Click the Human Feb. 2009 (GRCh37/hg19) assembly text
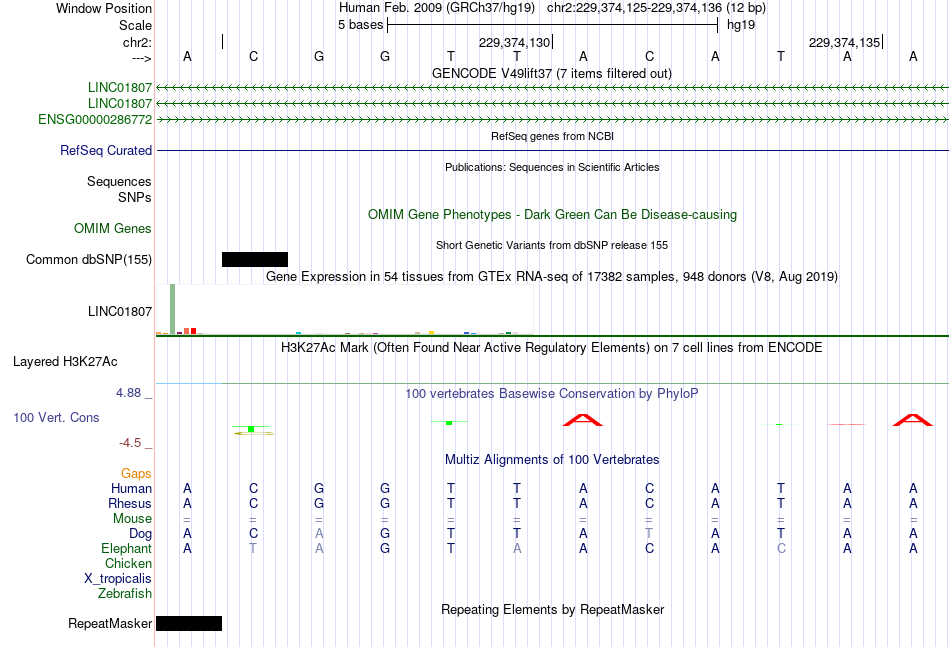 (437, 8)
